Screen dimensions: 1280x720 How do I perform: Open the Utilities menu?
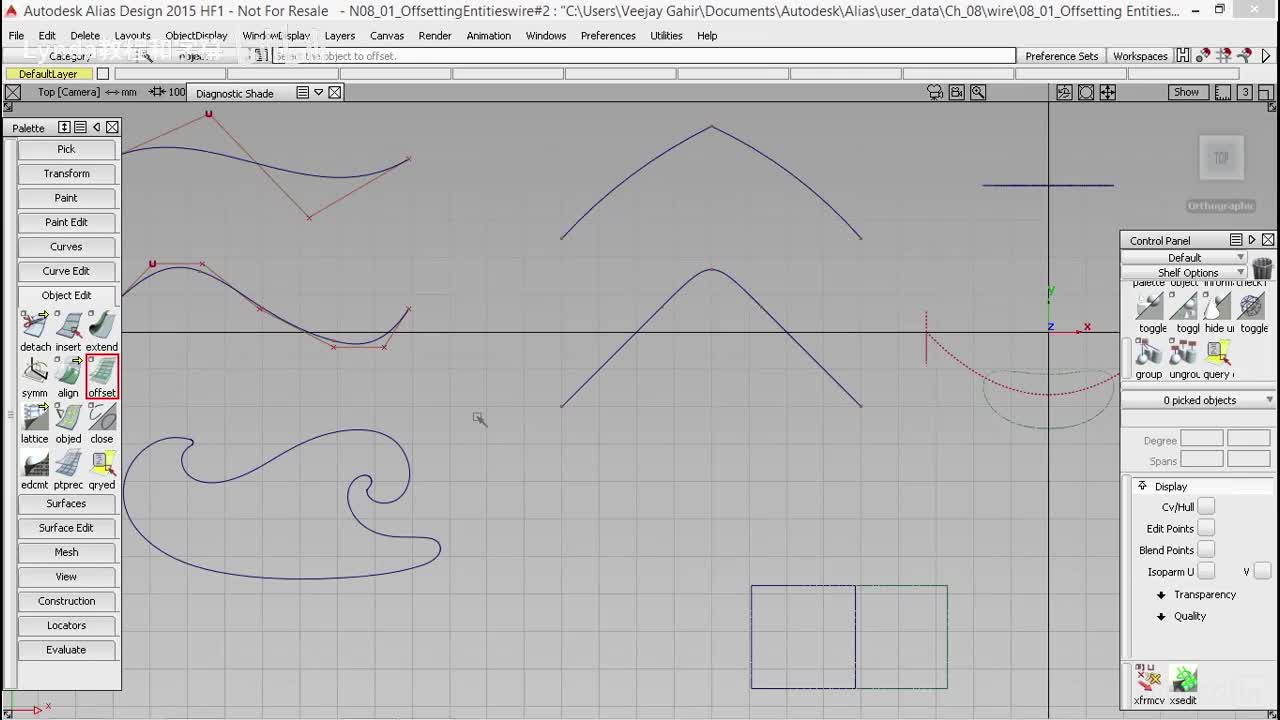coord(666,35)
